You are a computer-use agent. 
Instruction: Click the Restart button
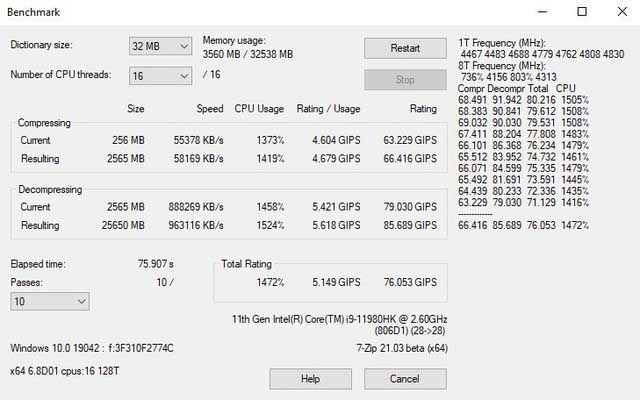[405, 48]
